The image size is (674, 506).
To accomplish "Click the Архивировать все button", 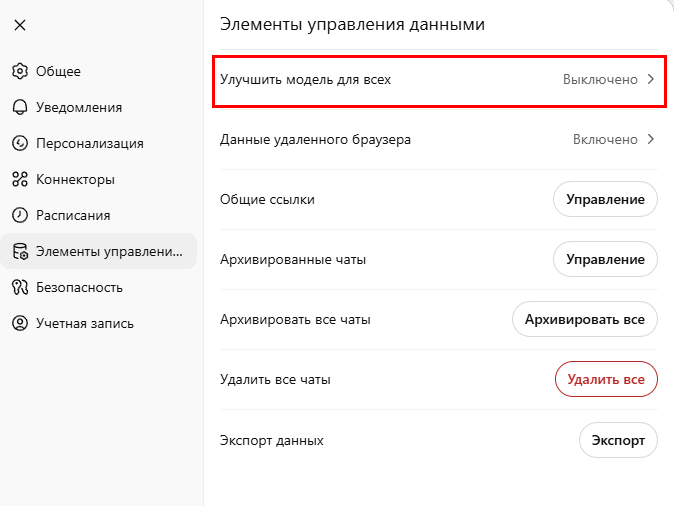I will [585, 319].
